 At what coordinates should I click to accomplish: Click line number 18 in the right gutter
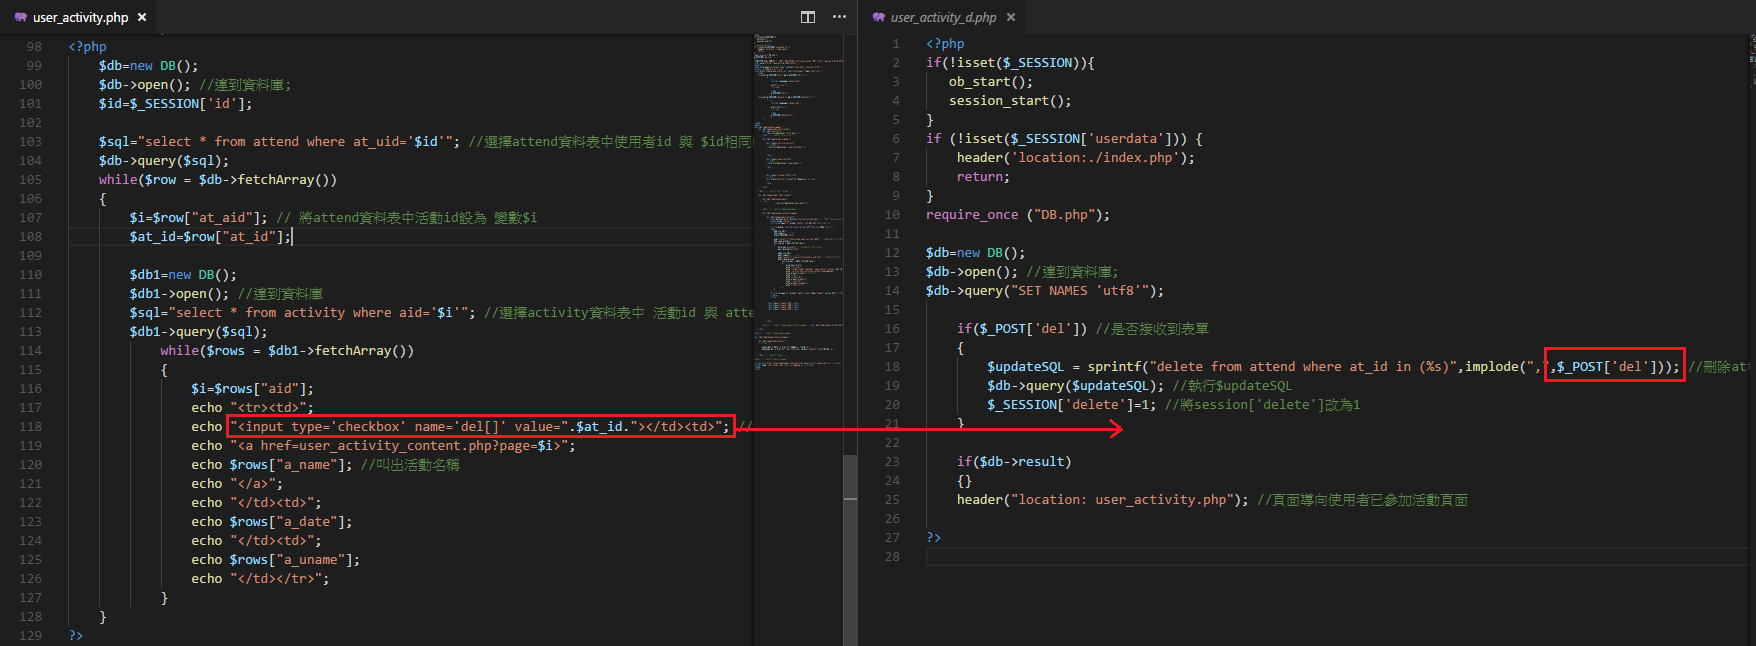[x=892, y=367]
